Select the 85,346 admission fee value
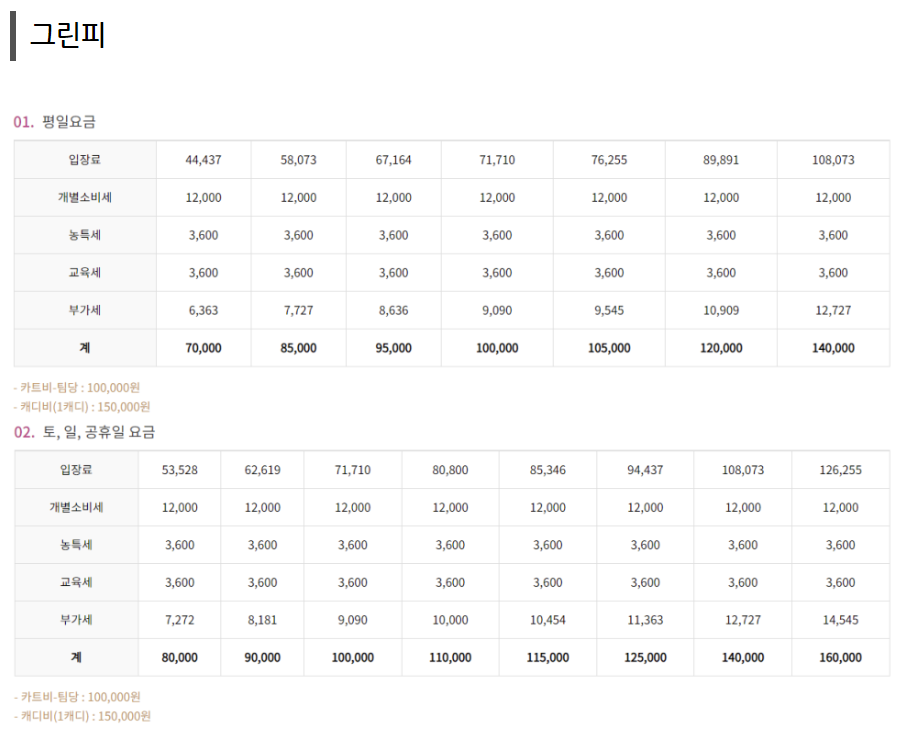906x755 pixels. 548,470
